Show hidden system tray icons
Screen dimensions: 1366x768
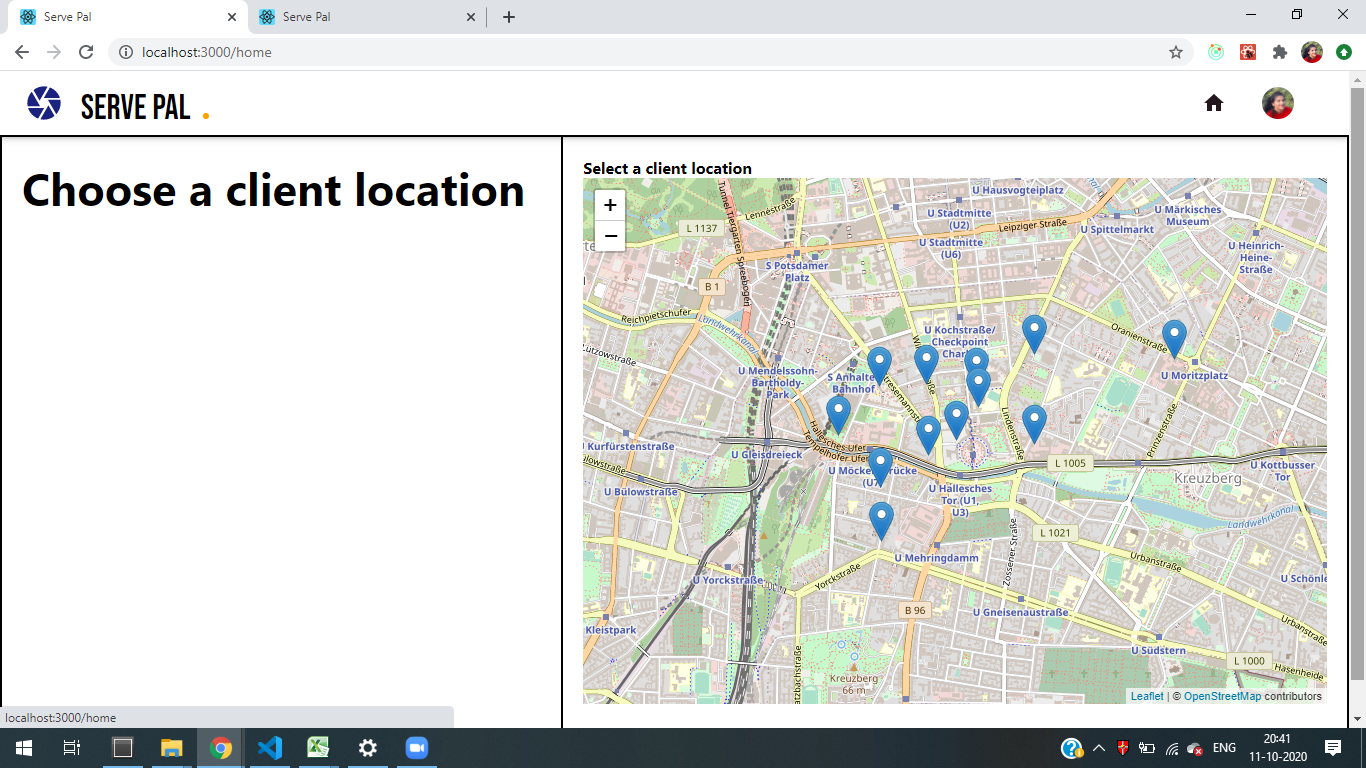tap(1098, 748)
